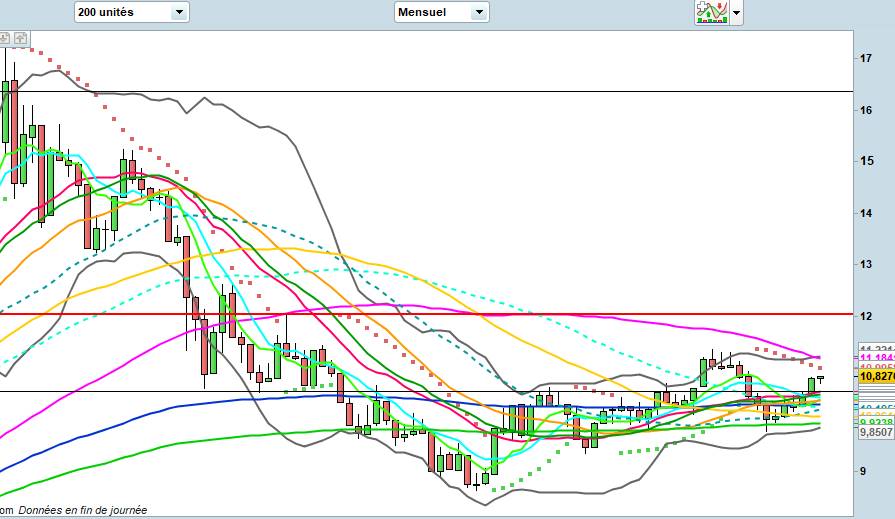
Task: Open the add indicator chart icon
Action: 711,12
